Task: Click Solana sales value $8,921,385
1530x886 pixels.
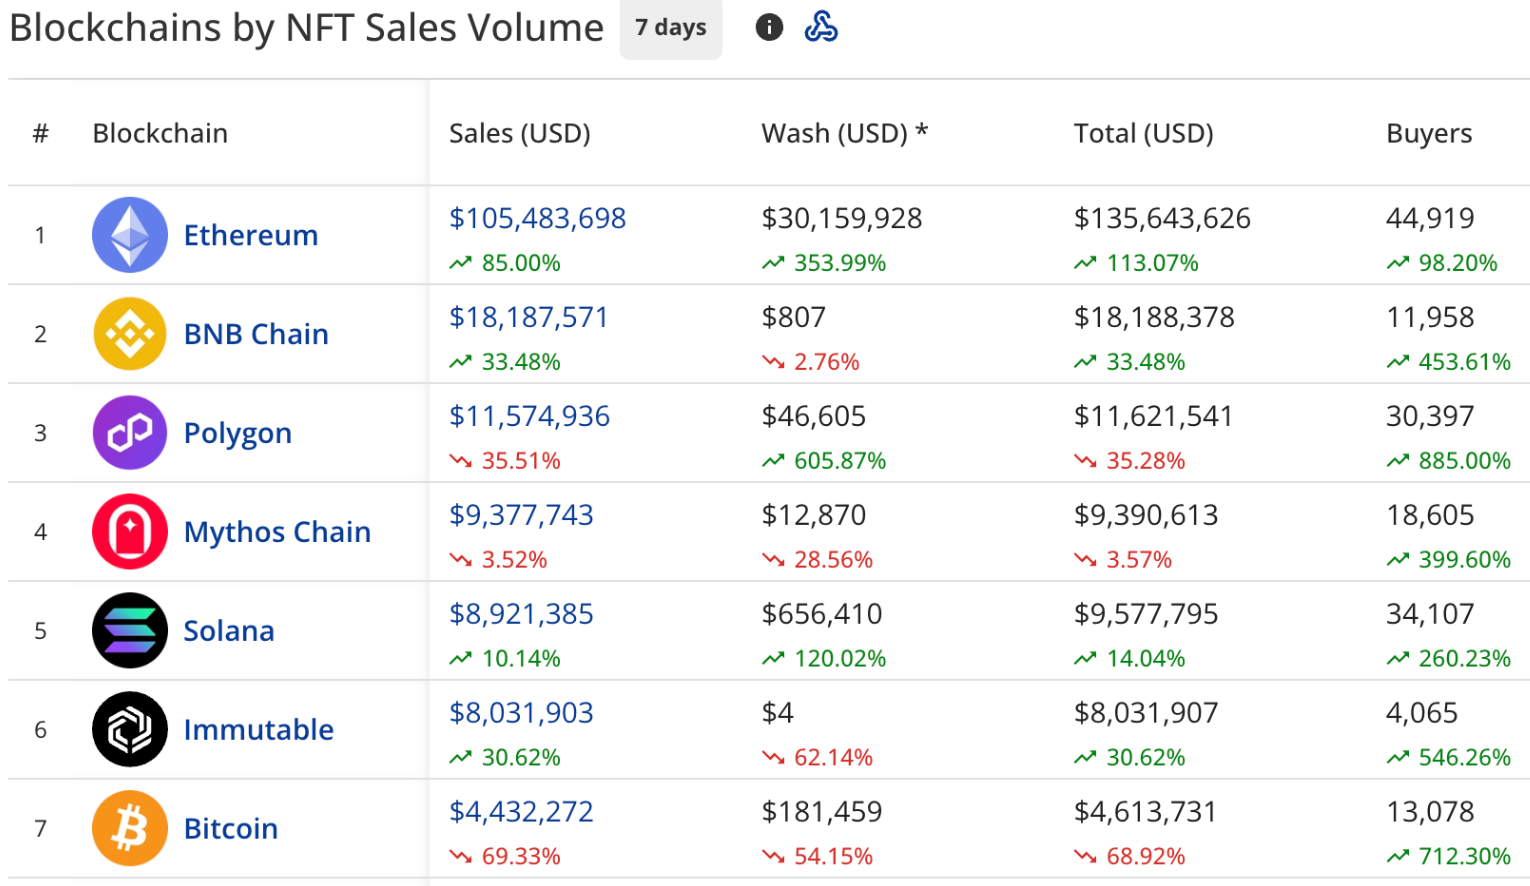Action: (x=522, y=614)
